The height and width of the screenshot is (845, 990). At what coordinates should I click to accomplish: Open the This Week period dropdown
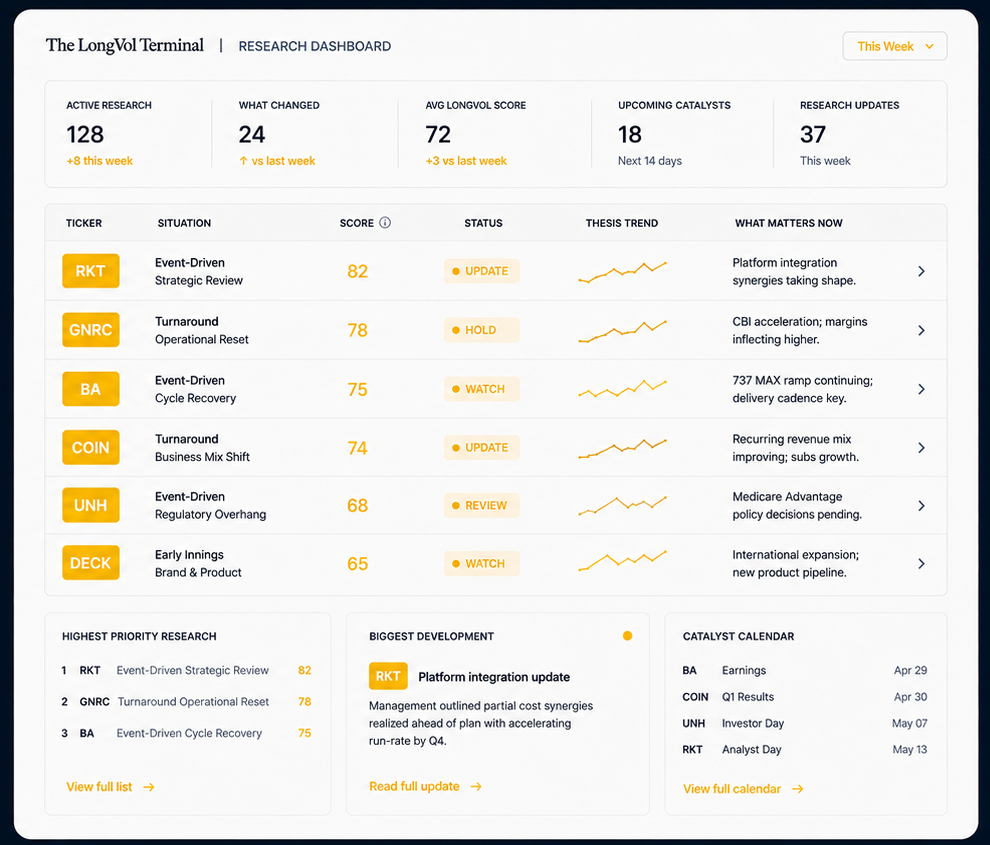895,46
